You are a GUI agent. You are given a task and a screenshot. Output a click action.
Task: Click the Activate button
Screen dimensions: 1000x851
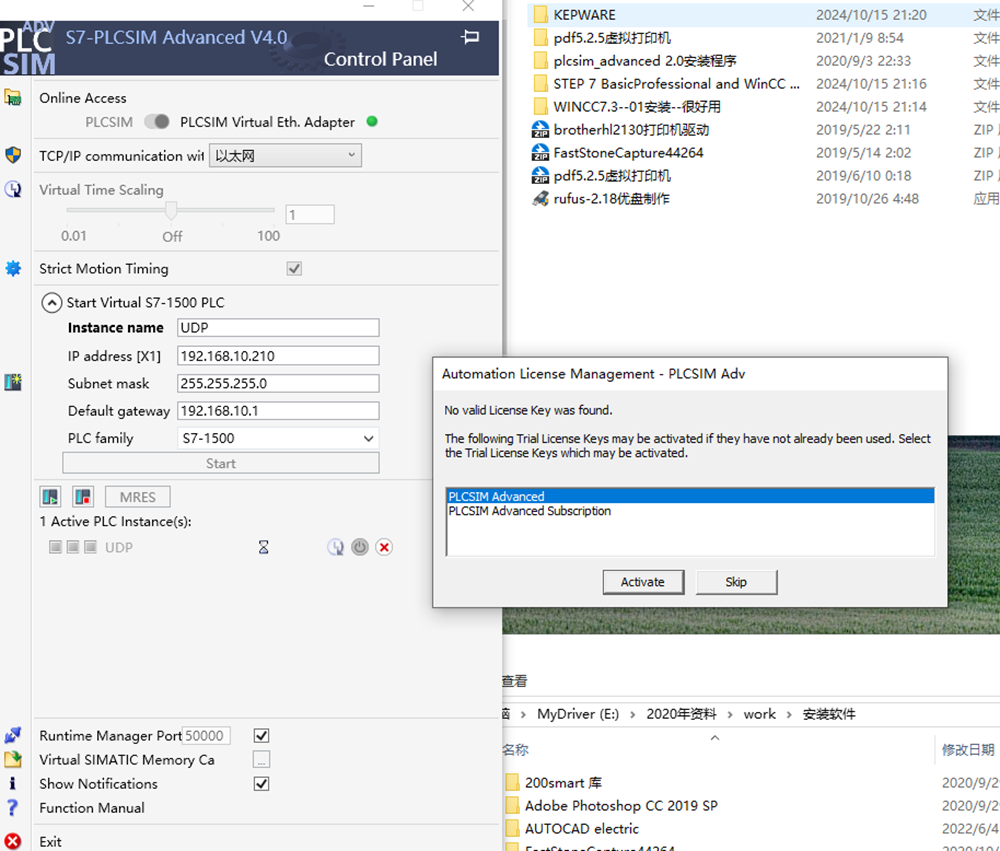coord(642,582)
